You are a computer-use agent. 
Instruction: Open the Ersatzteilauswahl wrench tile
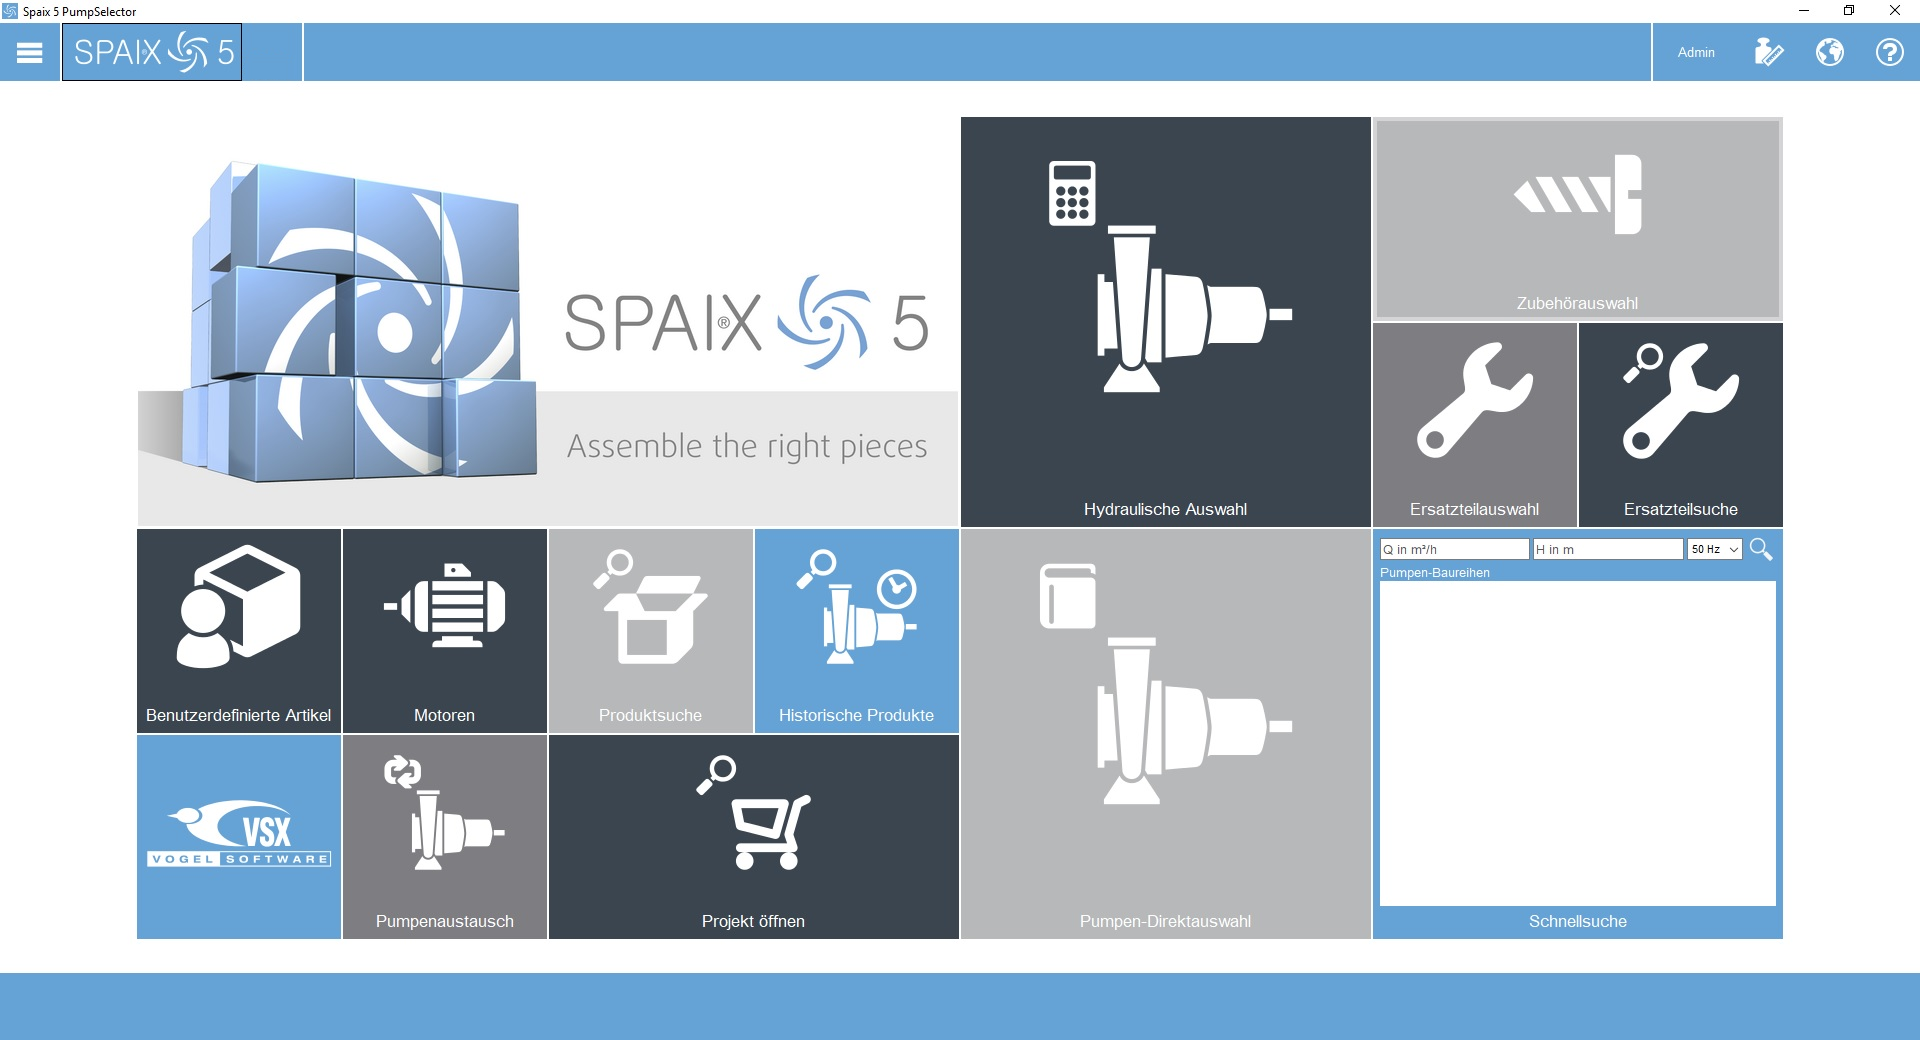tap(1474, 425)
